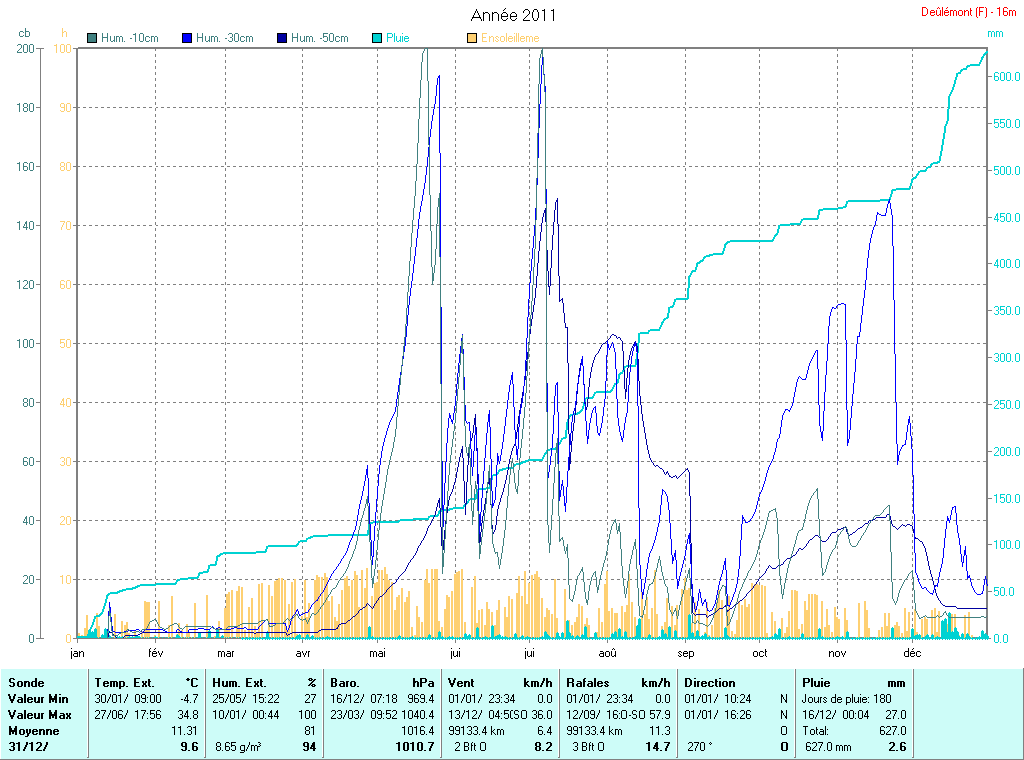The image size is (1024, 760).
Task: Click the Hum. -30cm legend color square
Action: (x=187, y=38)
